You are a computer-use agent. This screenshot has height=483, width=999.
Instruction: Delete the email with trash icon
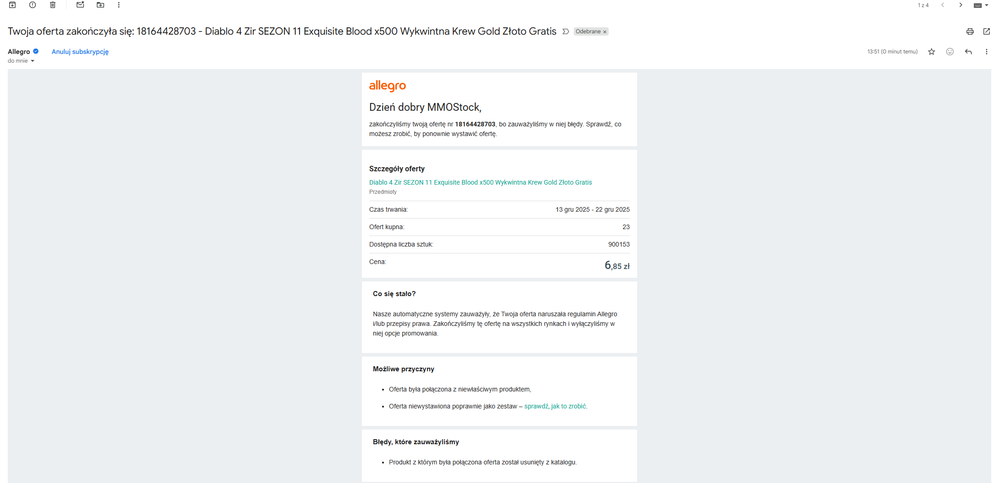(53, 5)
